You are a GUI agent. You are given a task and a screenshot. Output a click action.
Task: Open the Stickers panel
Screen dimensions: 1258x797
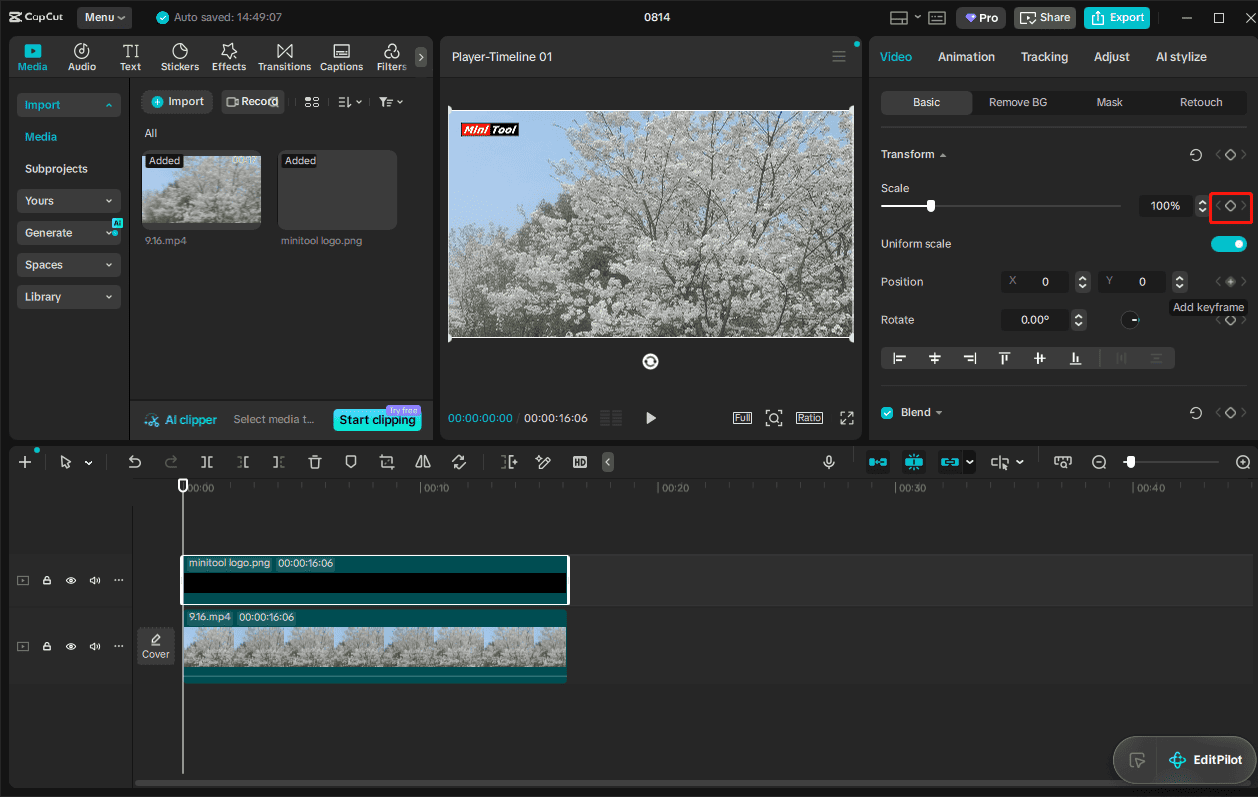click(180, 57)
